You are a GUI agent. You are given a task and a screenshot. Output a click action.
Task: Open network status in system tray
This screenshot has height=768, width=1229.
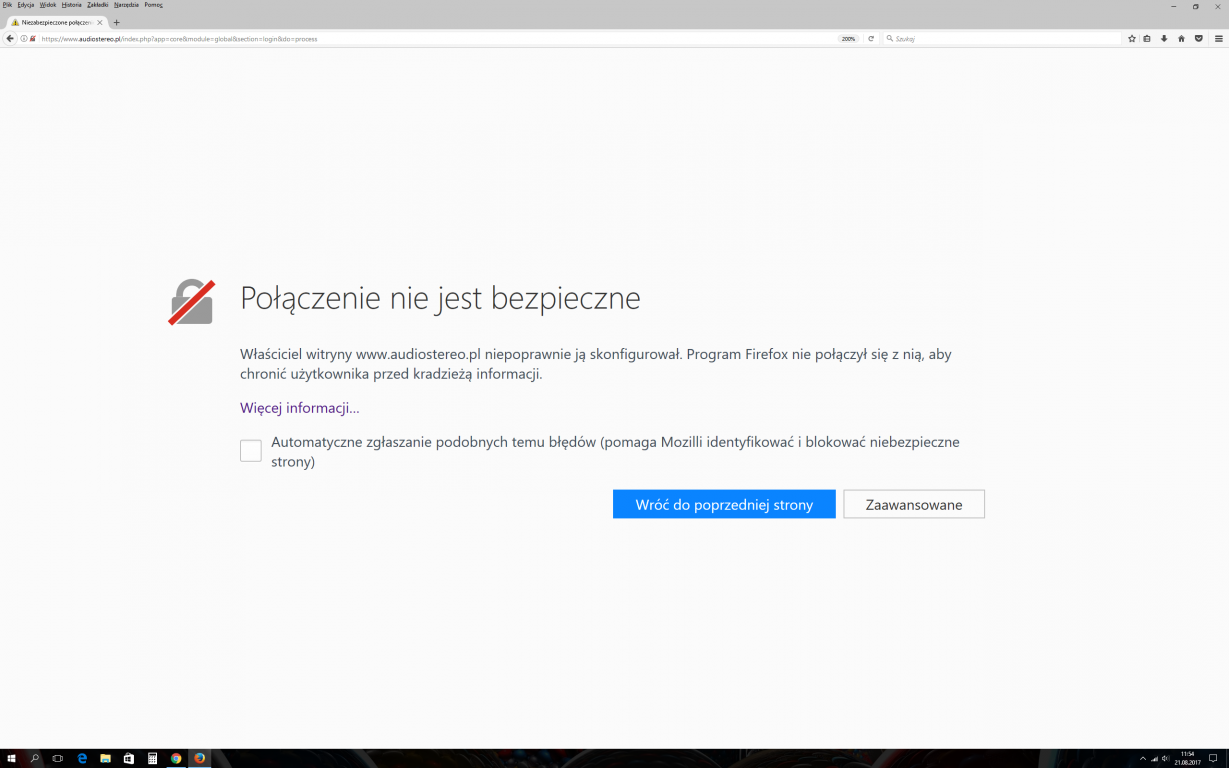[x=1154, y=758]
